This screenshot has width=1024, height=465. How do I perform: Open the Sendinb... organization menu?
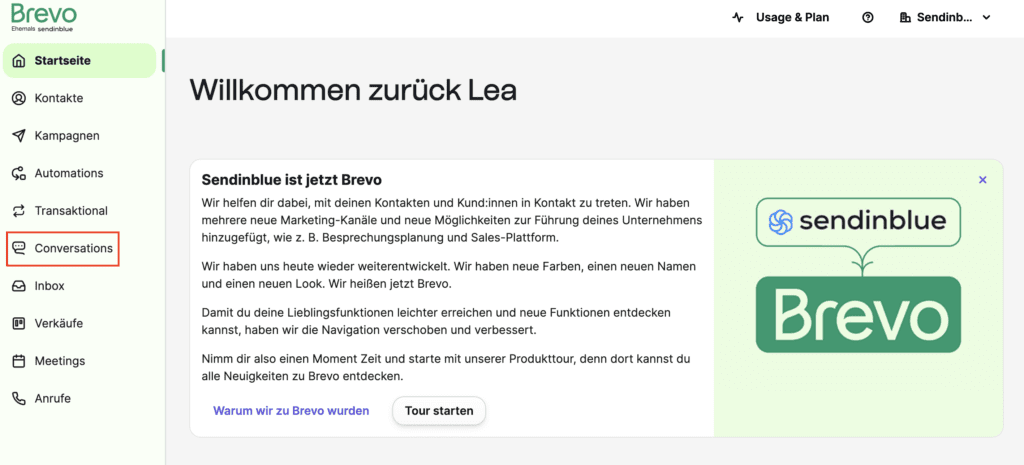pyautogui.click(x=945, y=18)
